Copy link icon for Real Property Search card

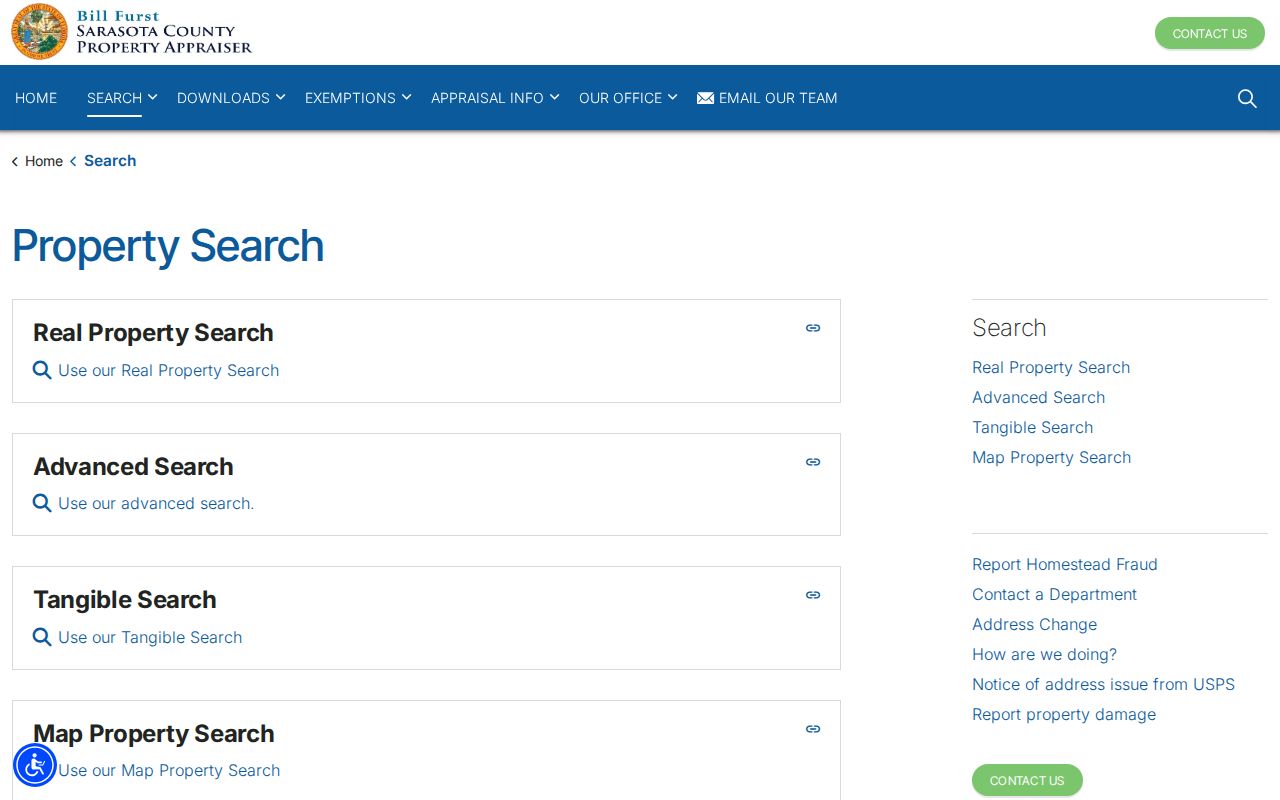813,328
